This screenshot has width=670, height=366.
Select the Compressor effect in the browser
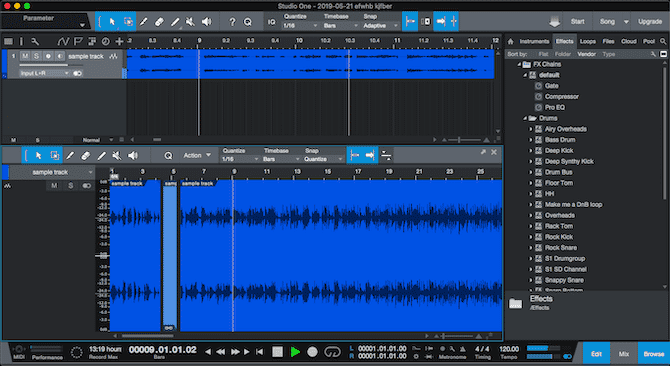[x=561, y=97]
